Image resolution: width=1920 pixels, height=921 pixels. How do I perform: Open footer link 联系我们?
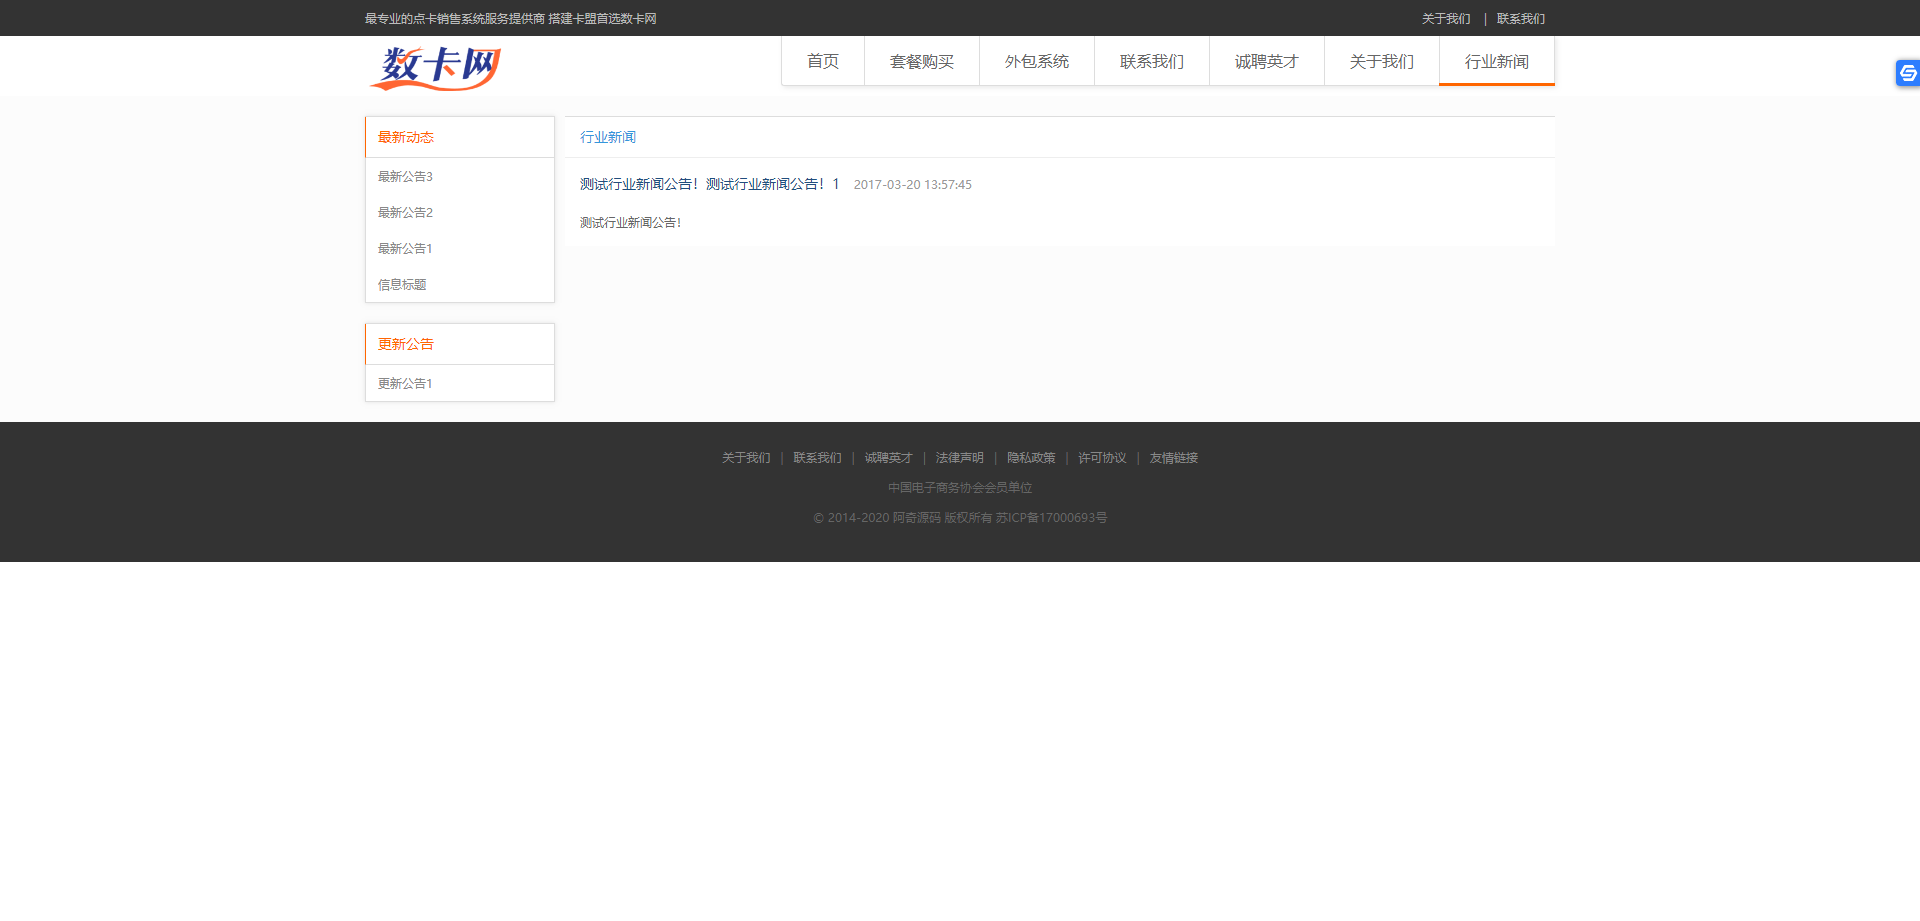click(817, 458)
